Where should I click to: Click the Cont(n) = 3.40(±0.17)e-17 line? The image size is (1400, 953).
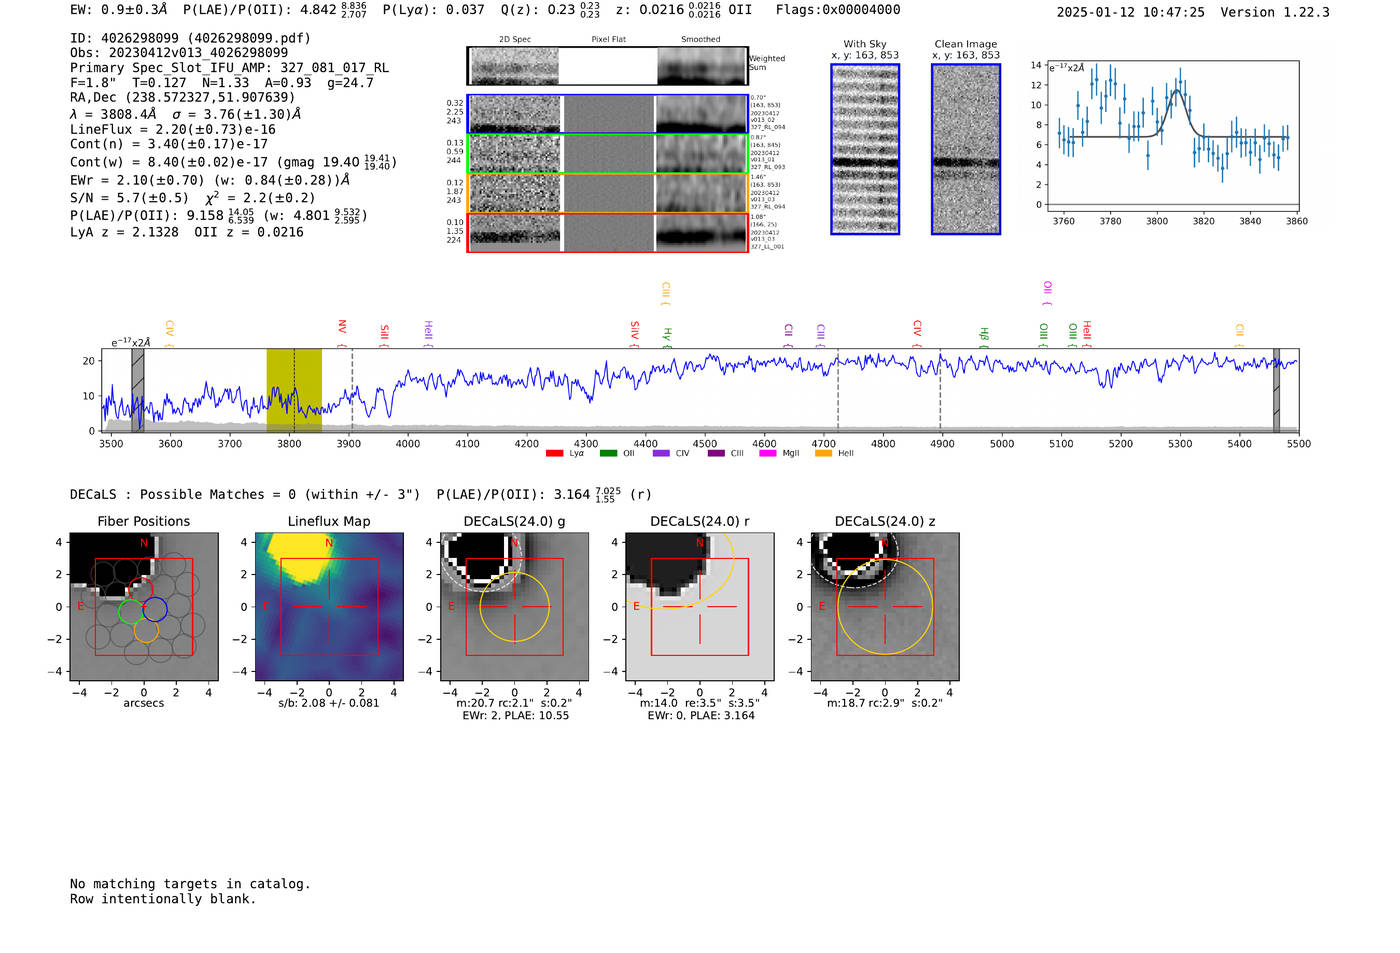tap(169, 144)
